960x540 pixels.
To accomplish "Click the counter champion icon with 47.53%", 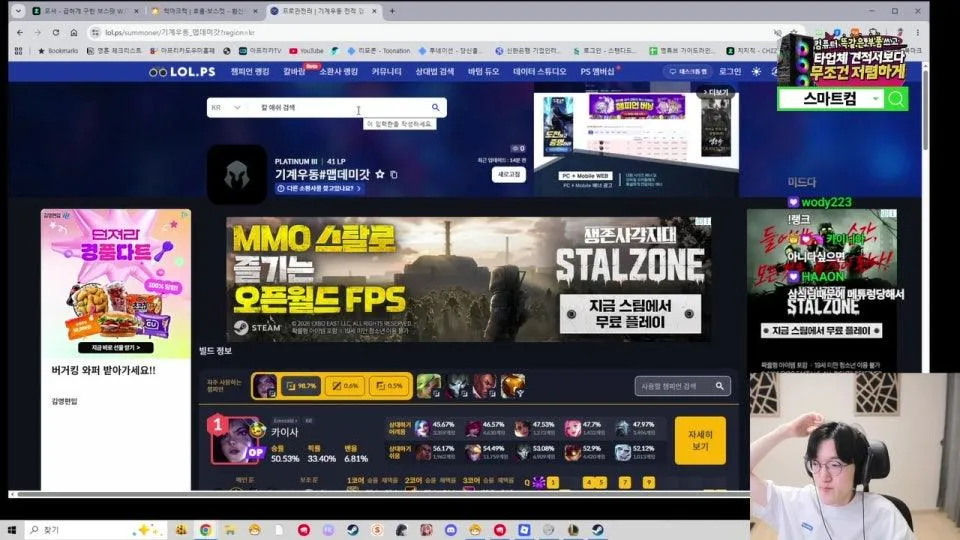I will [x=522, y=428].
